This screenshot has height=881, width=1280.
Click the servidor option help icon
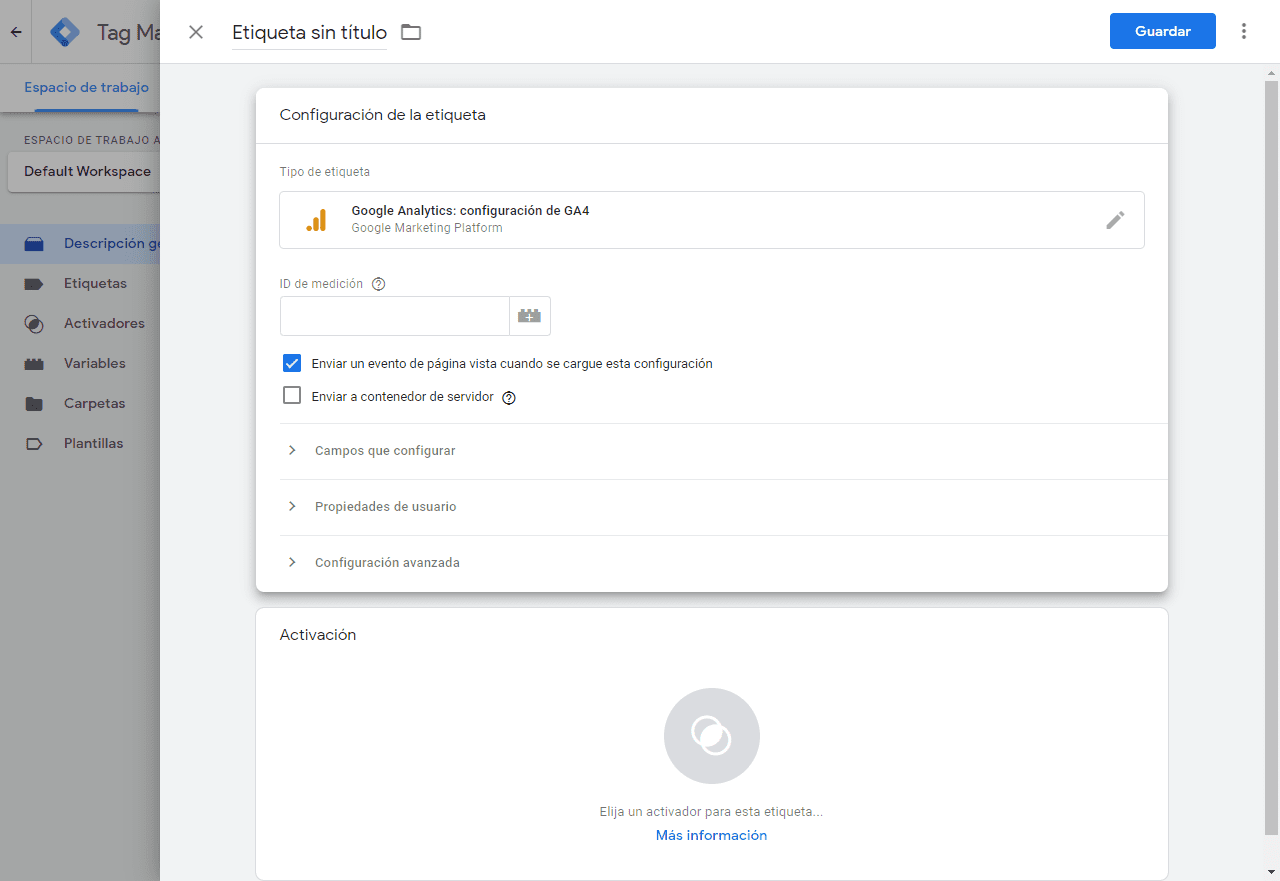(x=509, y=397)
